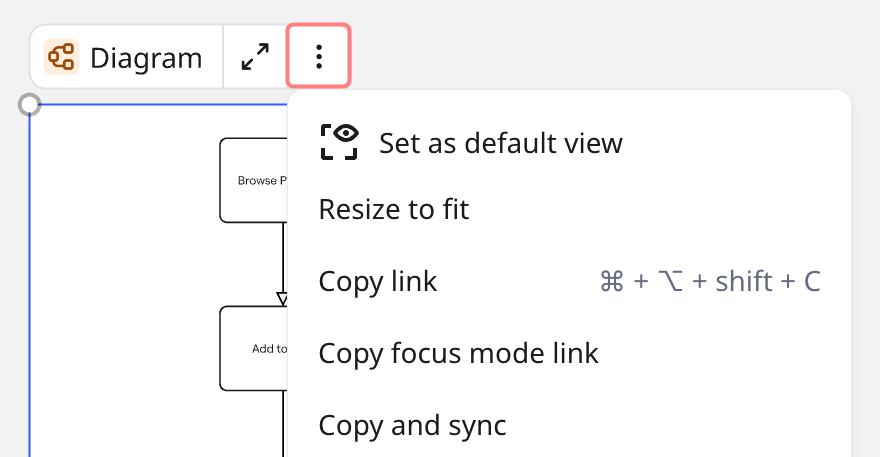Screen dimensions: 880x457
Task: Click the blue left border of the diagram frame
Action: [x=30, y=300]
